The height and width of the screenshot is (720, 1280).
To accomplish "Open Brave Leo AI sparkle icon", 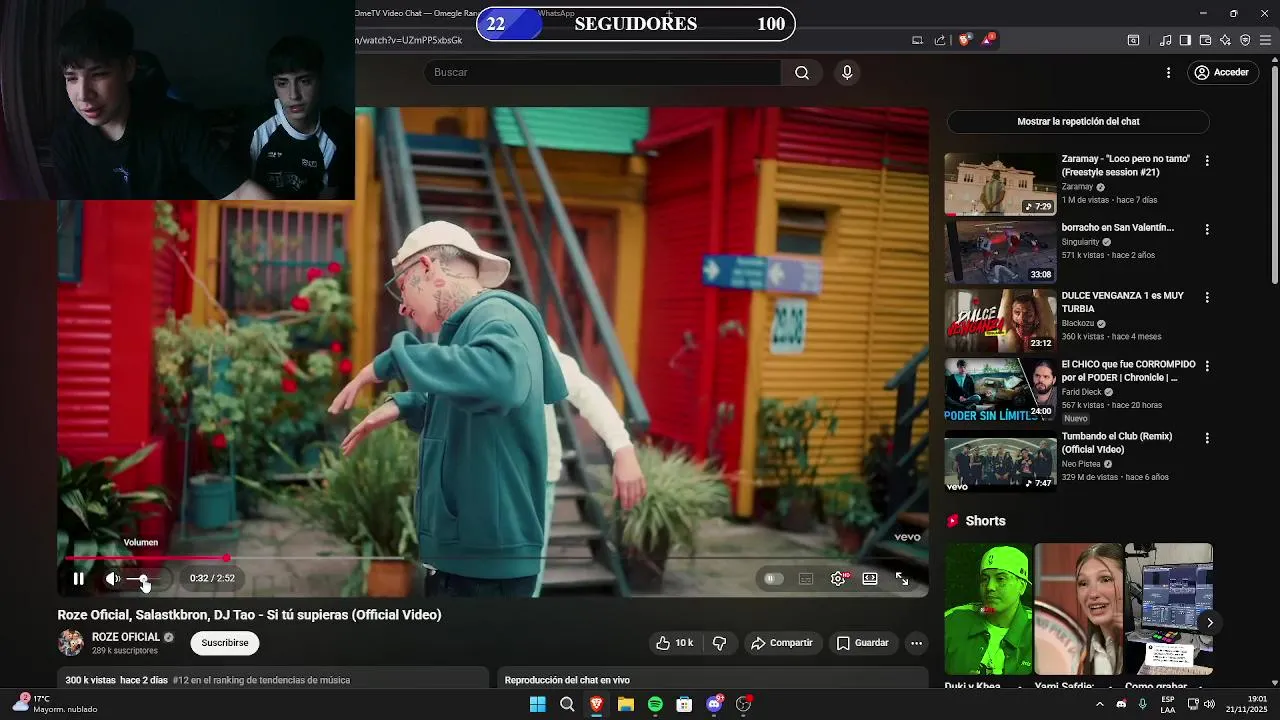I will tap(1225, 40).
